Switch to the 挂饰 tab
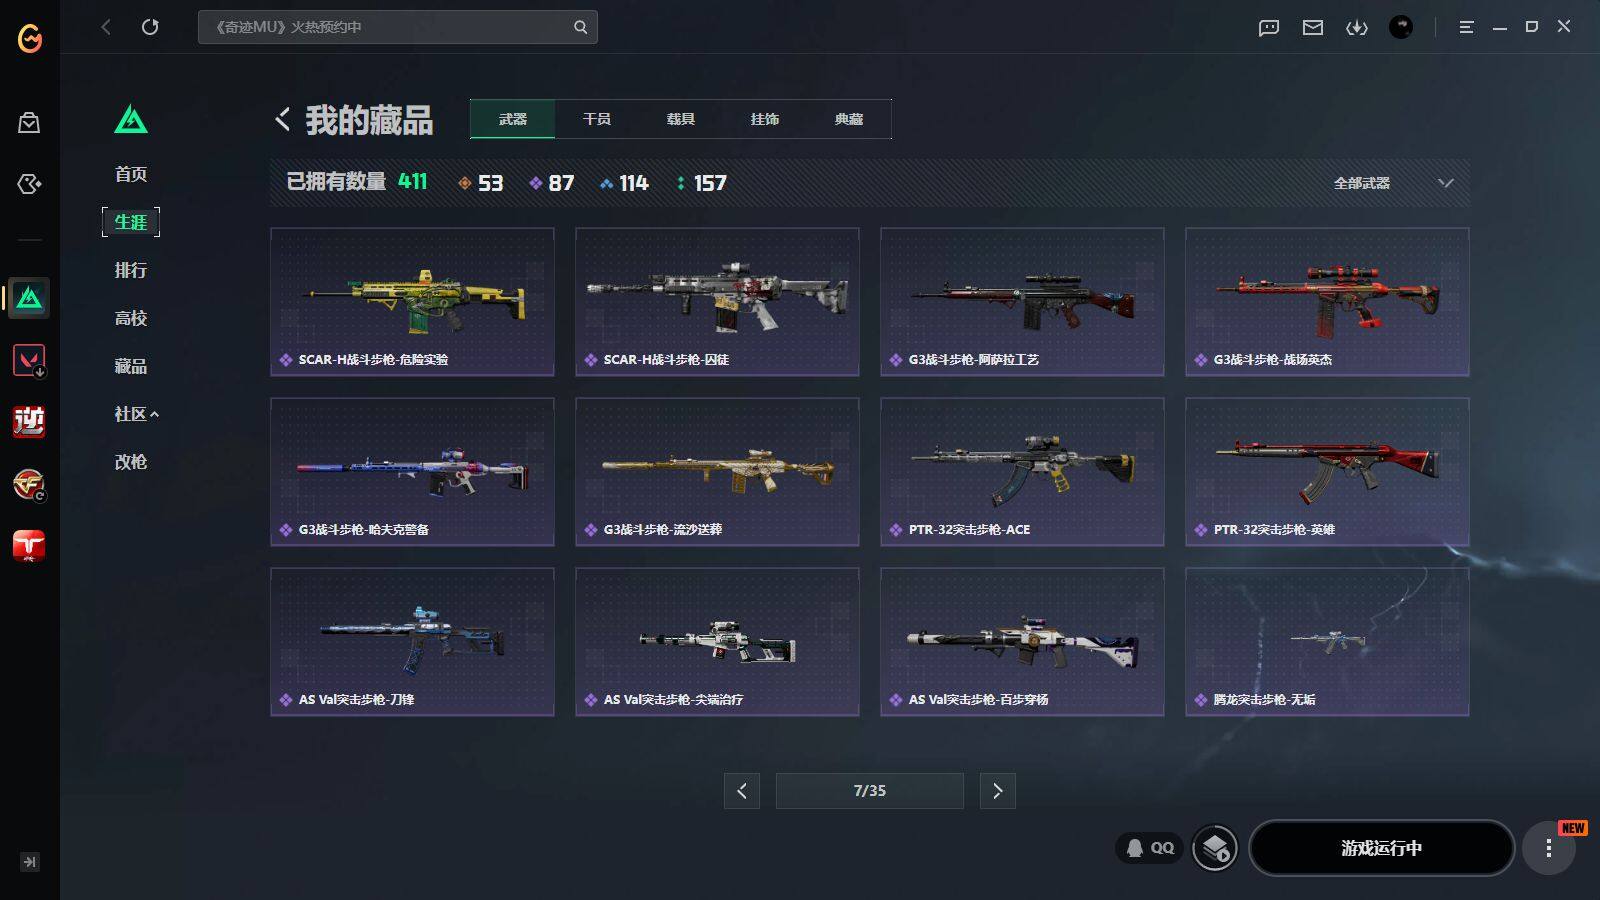The height and width of the screenshot is (900, 1600). click(765, 119)
